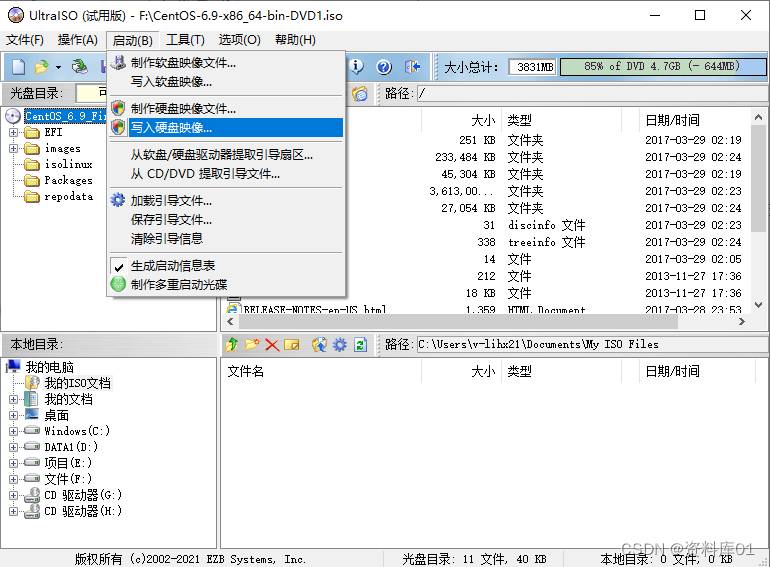Choose 保存引导文件... menu entry
Viewport: 770px width, 567px height.
226,219
